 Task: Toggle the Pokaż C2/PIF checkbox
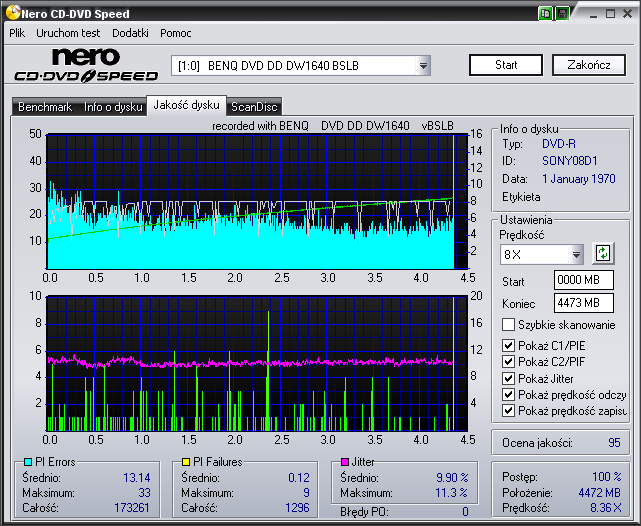point(508,362)
